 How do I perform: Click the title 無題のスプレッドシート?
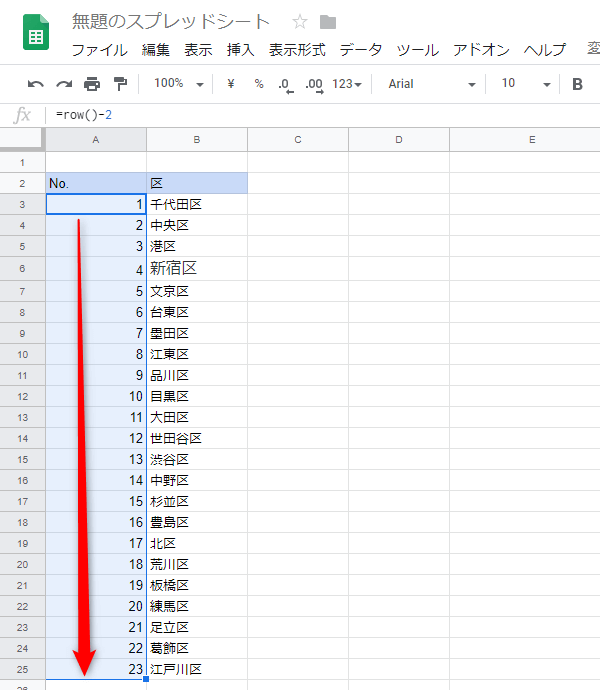(171, 22)
